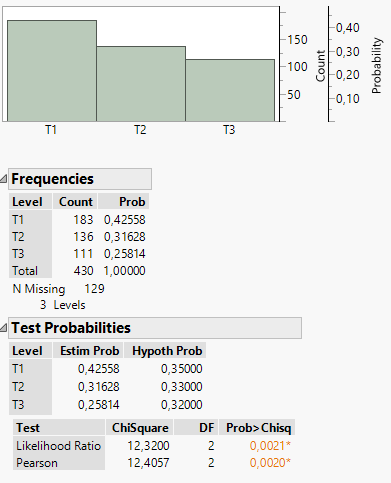Click the Frequencies section header
The width and height of the screenshot is (391, 483).
[x=80, y=179]
